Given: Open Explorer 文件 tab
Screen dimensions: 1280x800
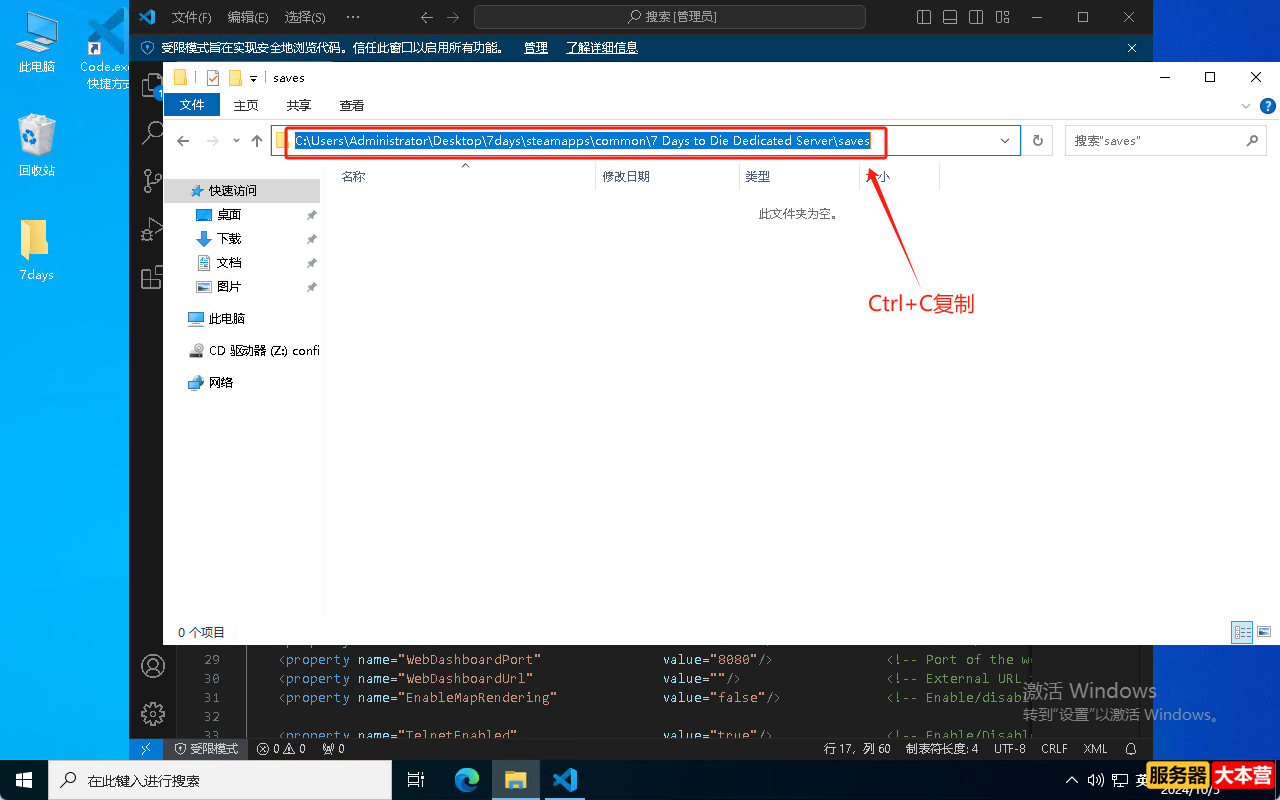Looking at the screenshot, I should pyautogui.click(x=192, y=105).
